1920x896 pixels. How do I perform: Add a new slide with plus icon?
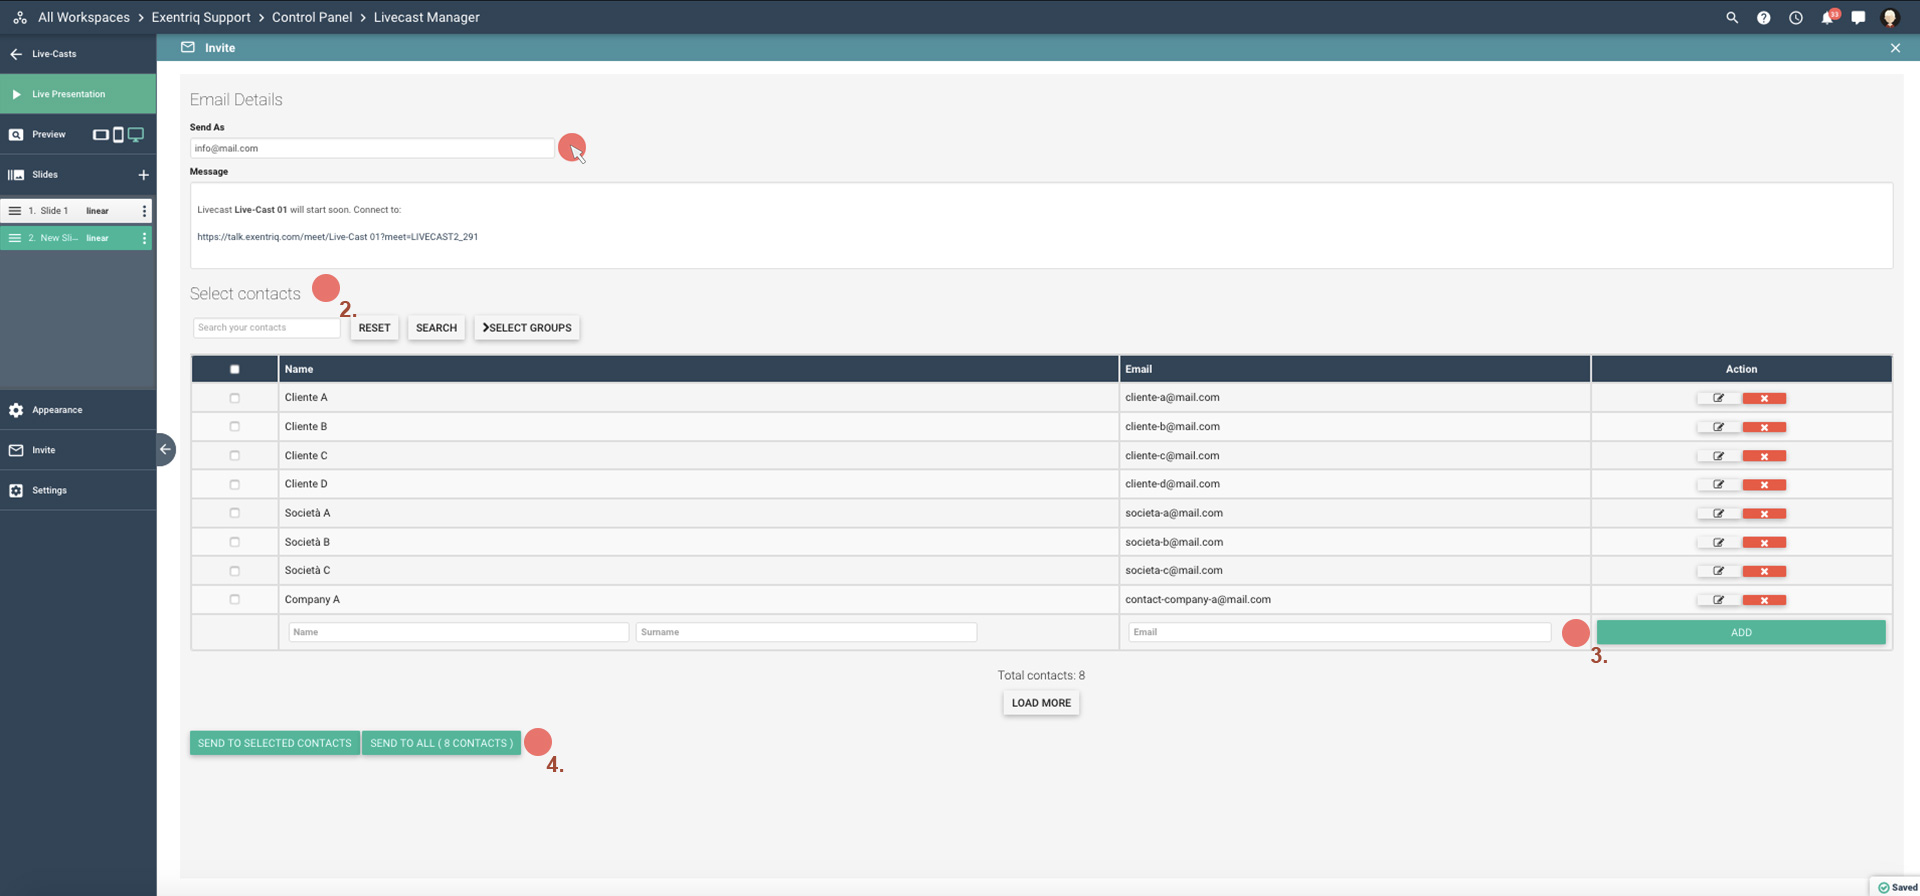143,175
